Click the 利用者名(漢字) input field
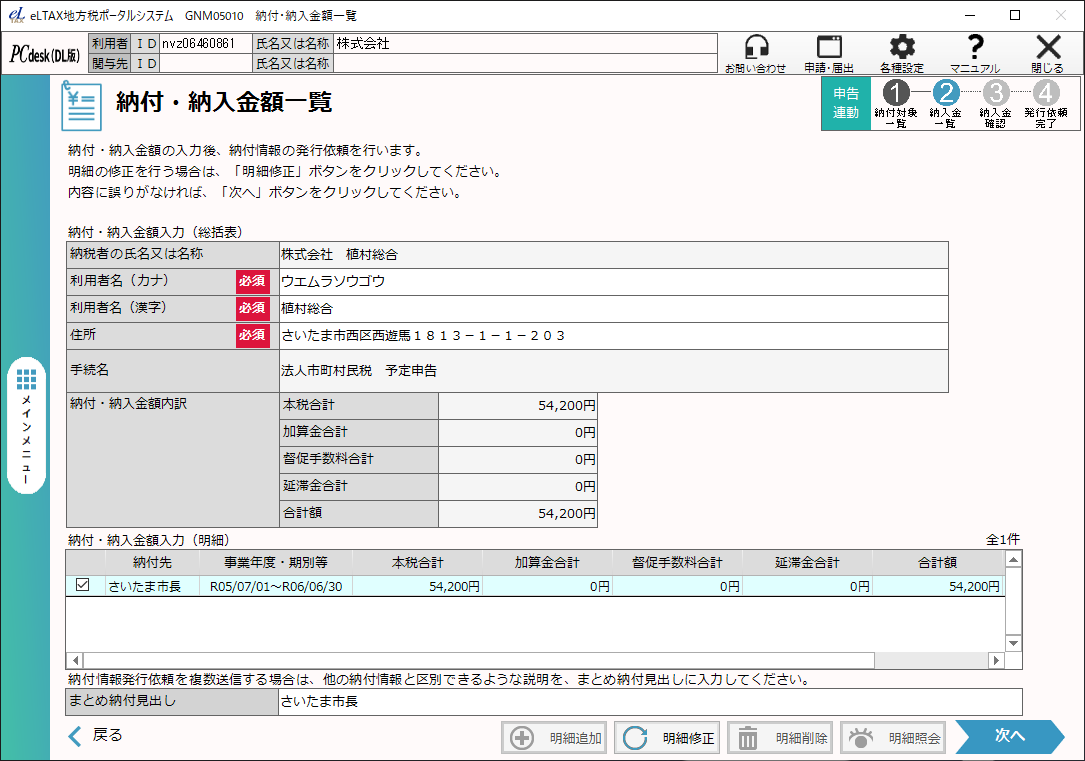The image size is (1085, 761). coord(613,309)
